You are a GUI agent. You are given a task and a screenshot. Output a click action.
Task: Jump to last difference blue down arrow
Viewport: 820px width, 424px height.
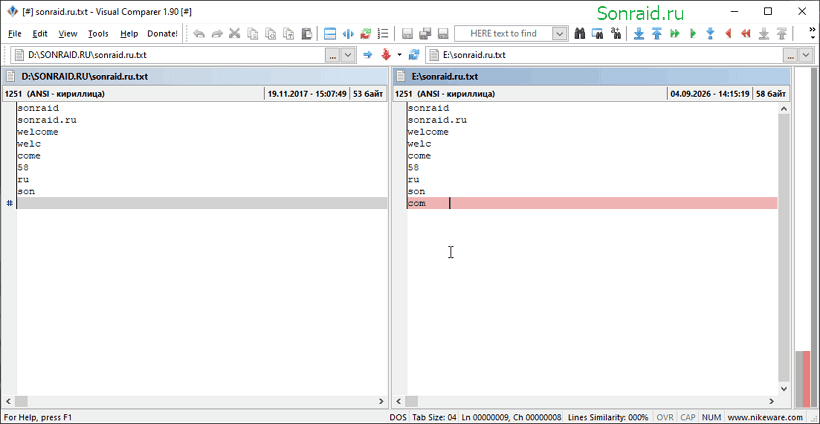(x=639, y=34)
